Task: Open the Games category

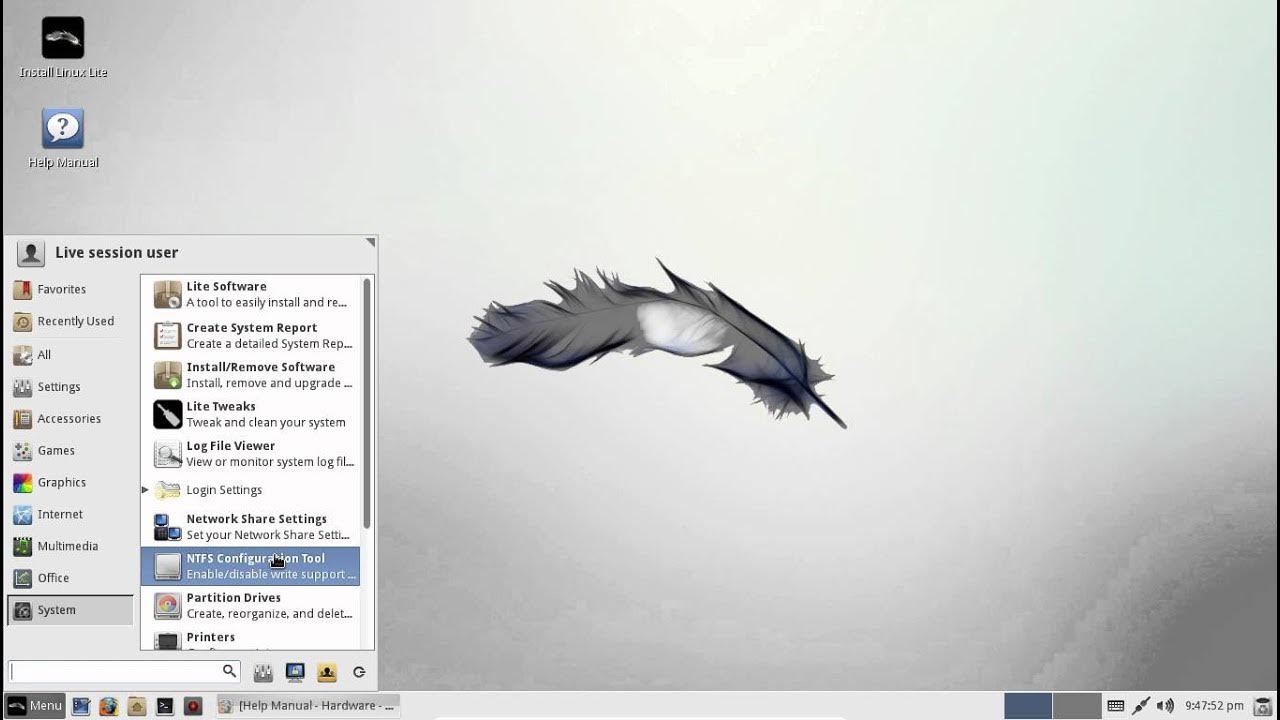Action: (70, 450)
